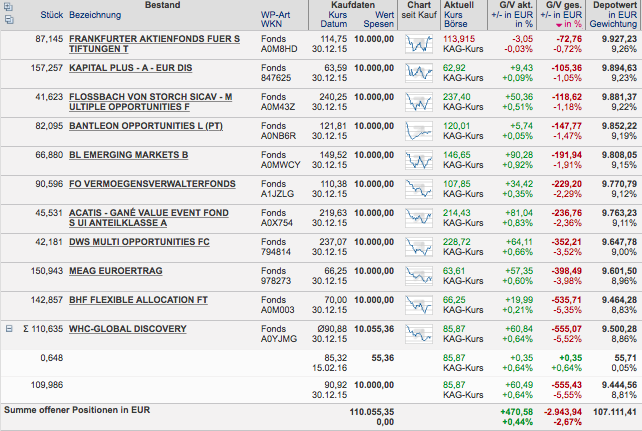Select WKN value 'A0M8HD'
The image size is (642, 431).
(279, 49)
